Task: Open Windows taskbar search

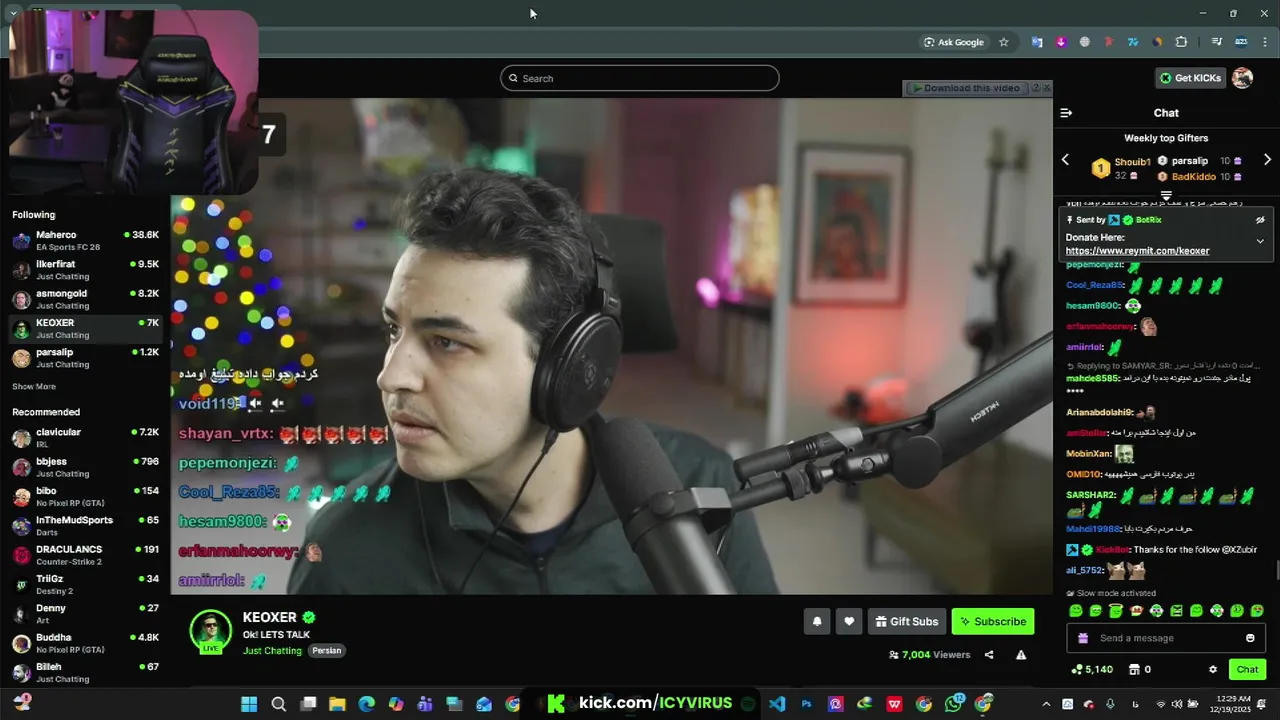Action: tap(279, 704)
